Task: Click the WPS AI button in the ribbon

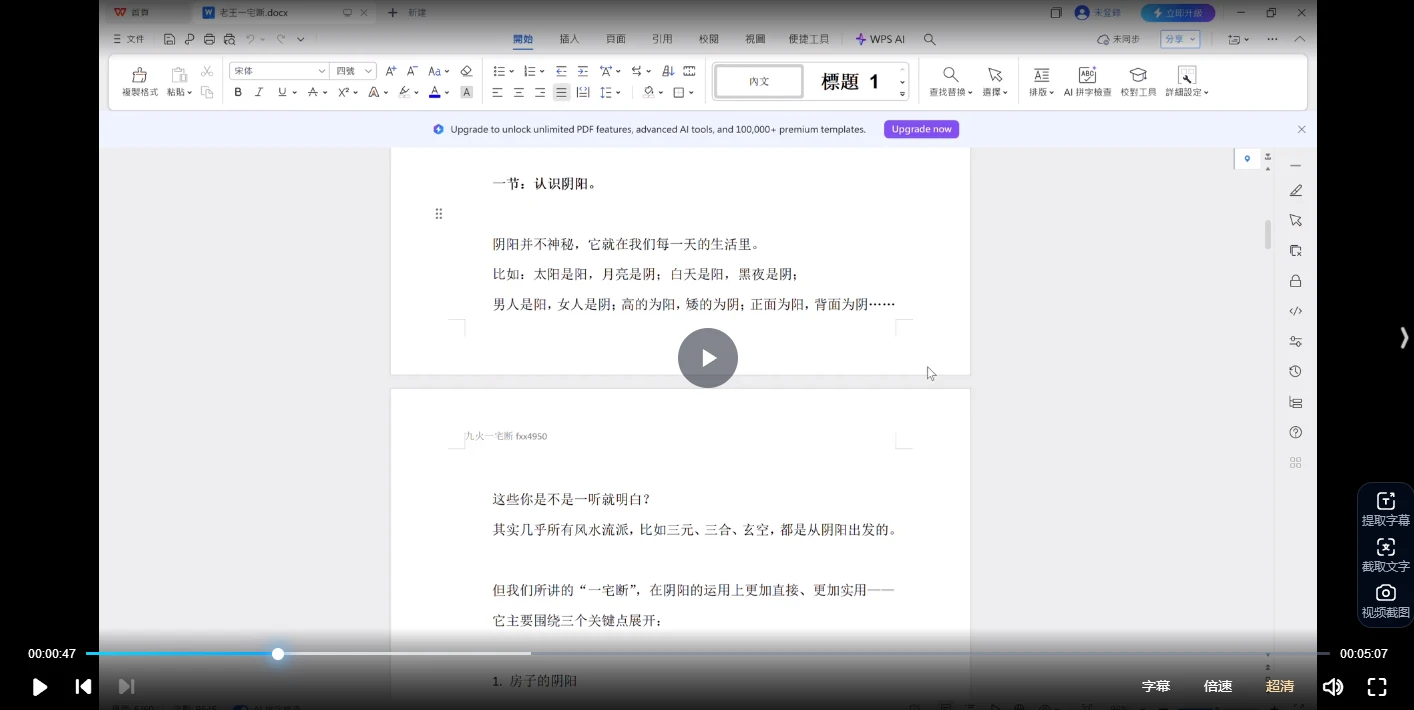Action: tap(879, 39)
